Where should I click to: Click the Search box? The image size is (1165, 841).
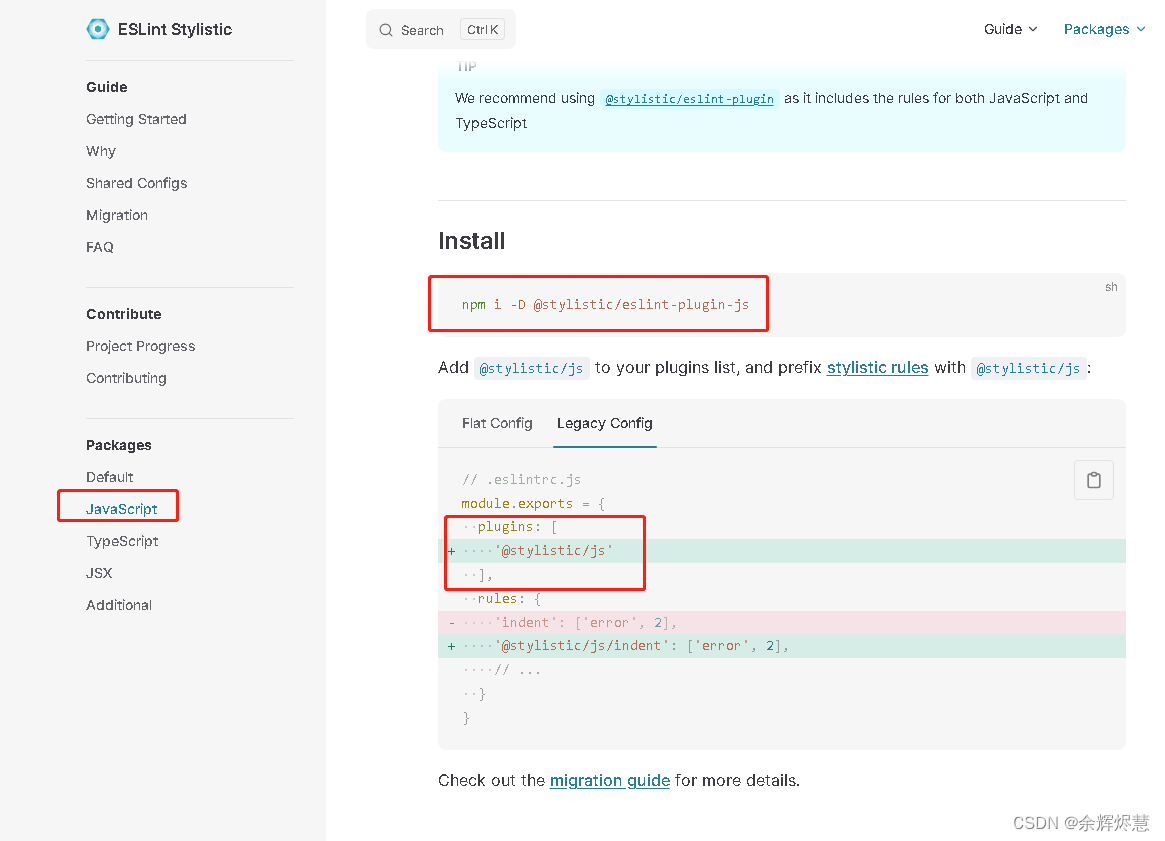point(441,30)
